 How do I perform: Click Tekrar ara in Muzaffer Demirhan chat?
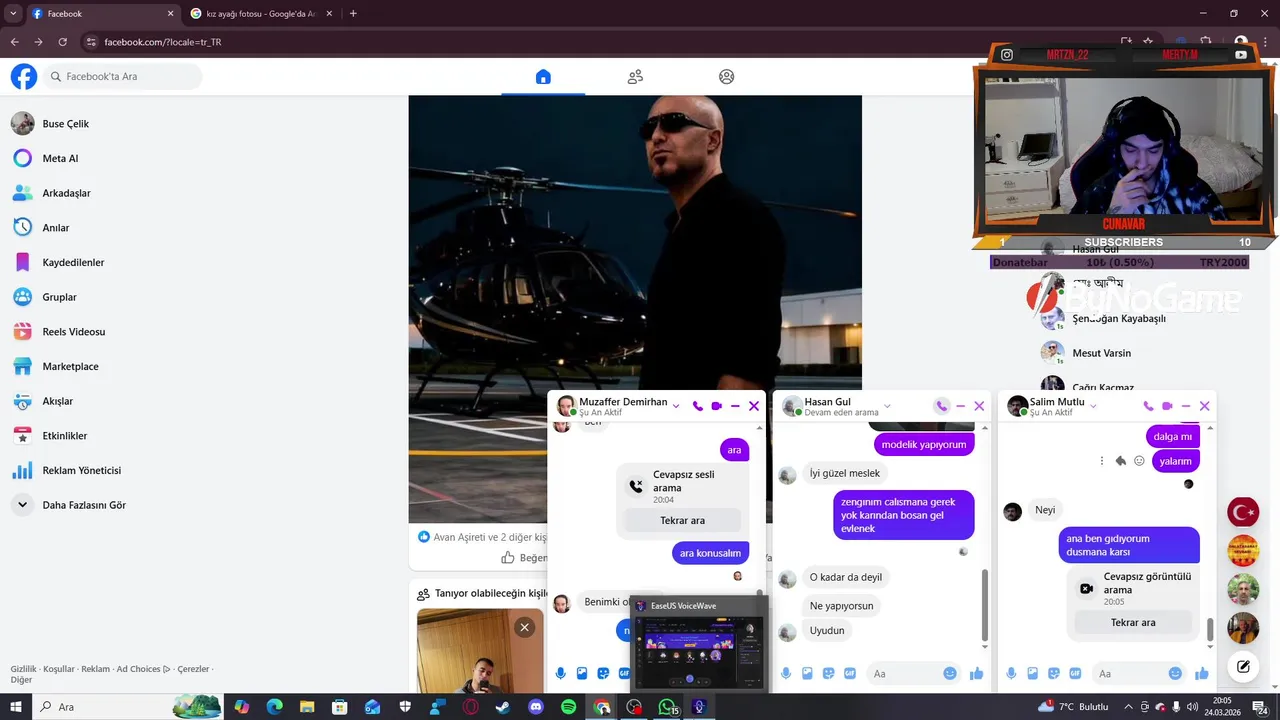point(683,520)
